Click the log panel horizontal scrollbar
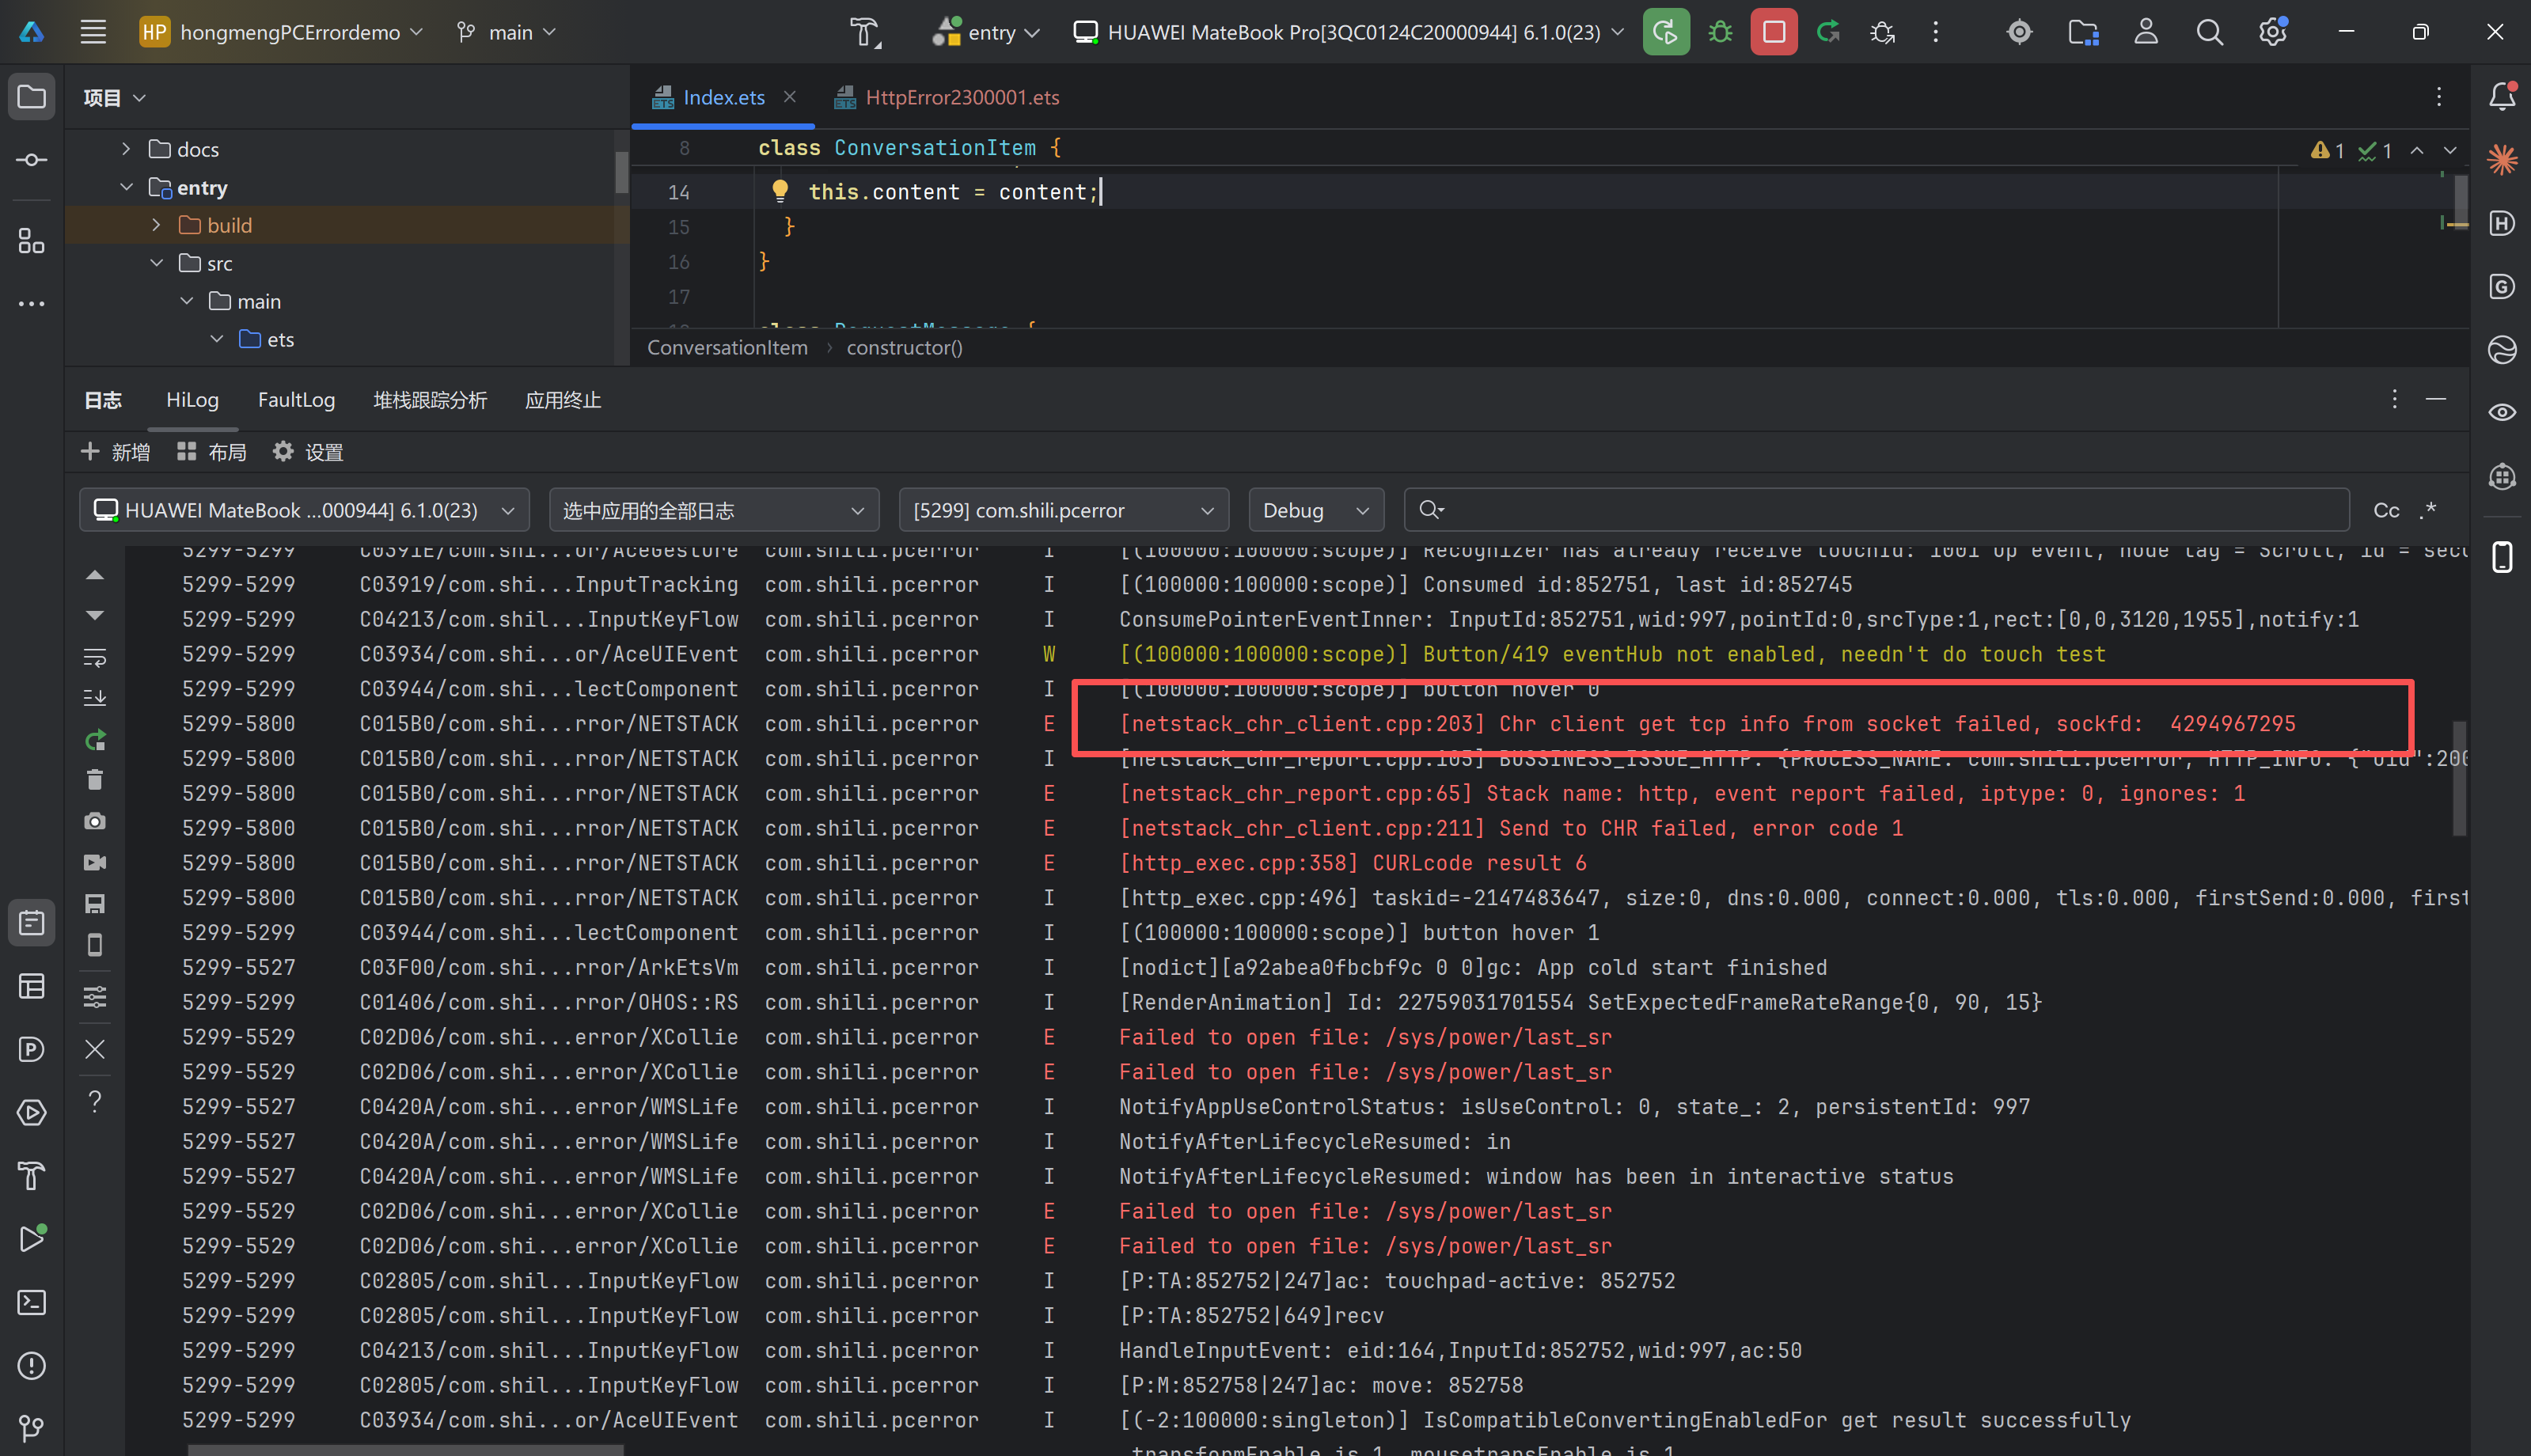Image resolution: width=2531 pixels, height=1456 pixels. (x=405, y=1449)
